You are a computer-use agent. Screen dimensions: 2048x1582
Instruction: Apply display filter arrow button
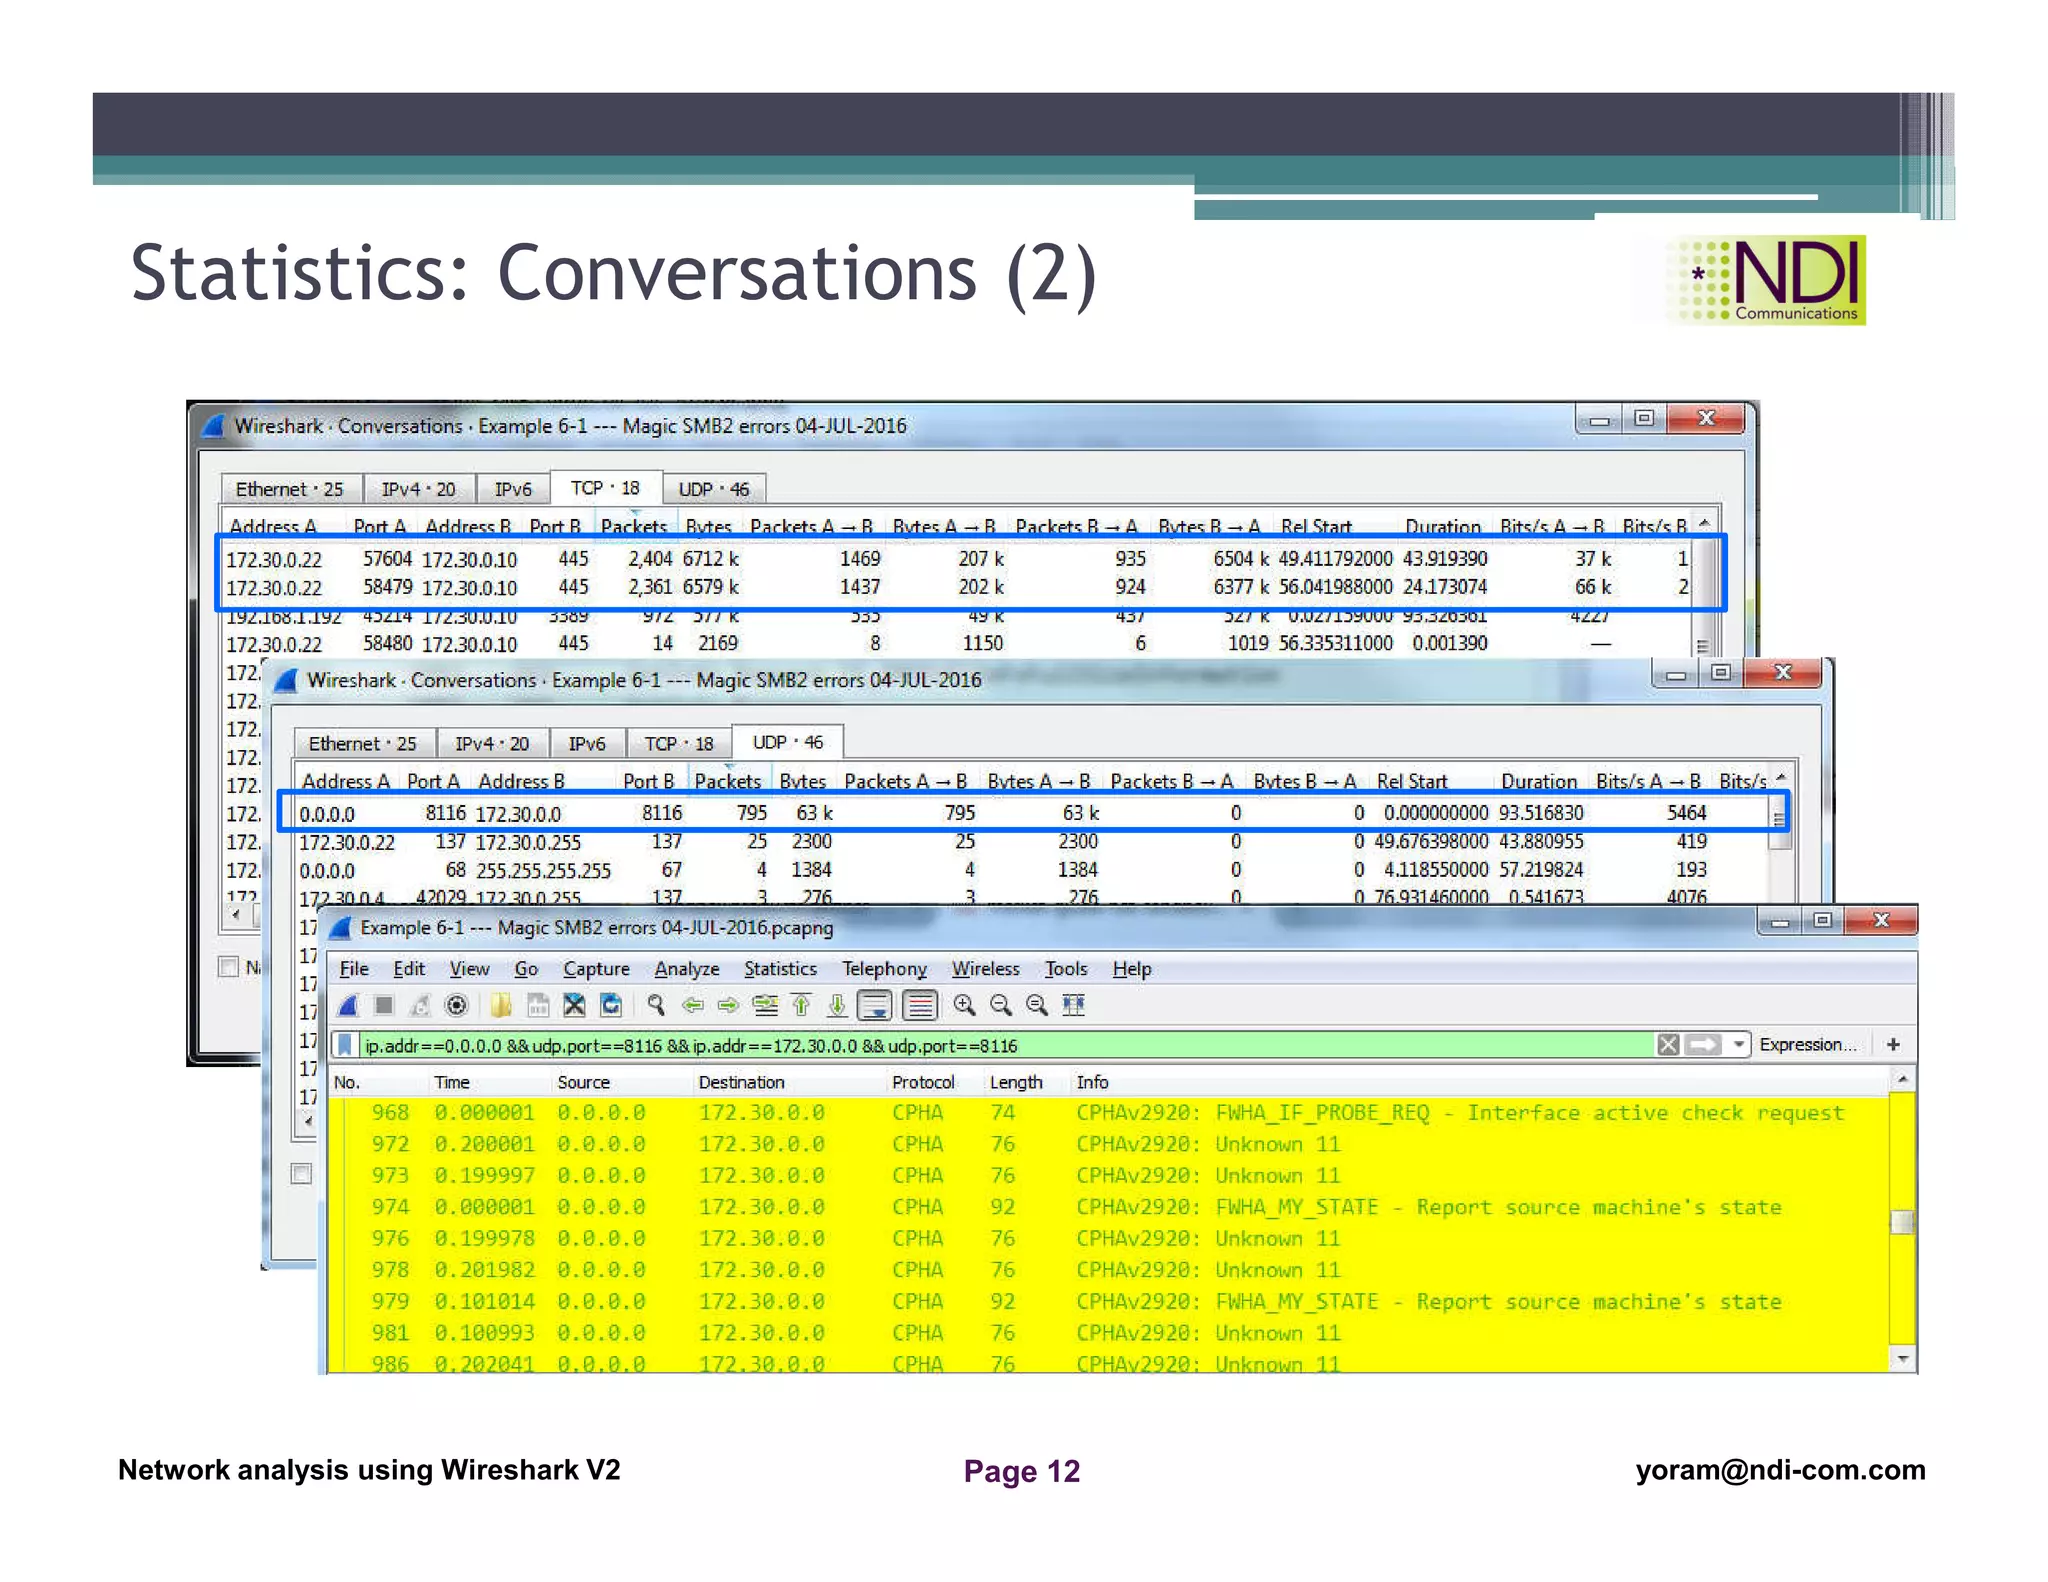coord(1703,1045)
